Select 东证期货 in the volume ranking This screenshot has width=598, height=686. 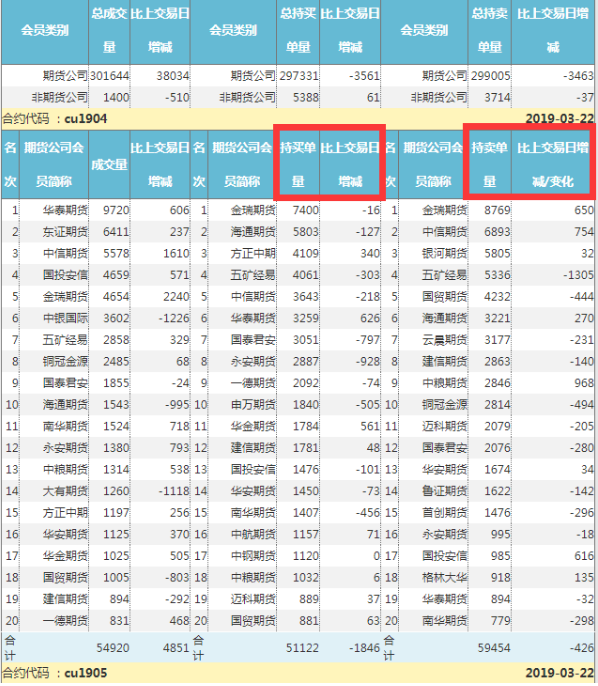[x=65, y=232]
